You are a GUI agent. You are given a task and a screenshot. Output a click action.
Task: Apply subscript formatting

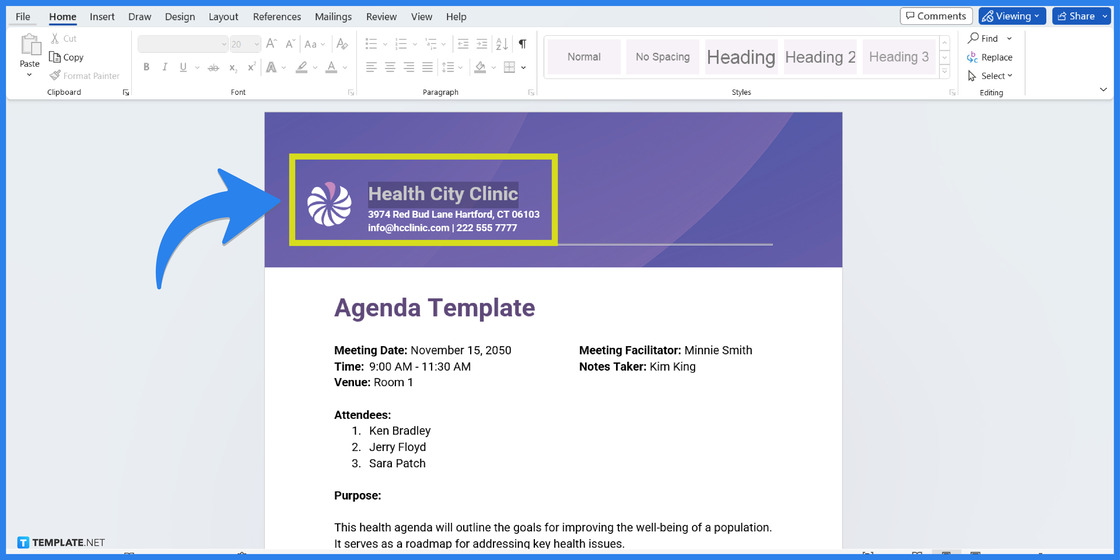(x=233, y=68)
